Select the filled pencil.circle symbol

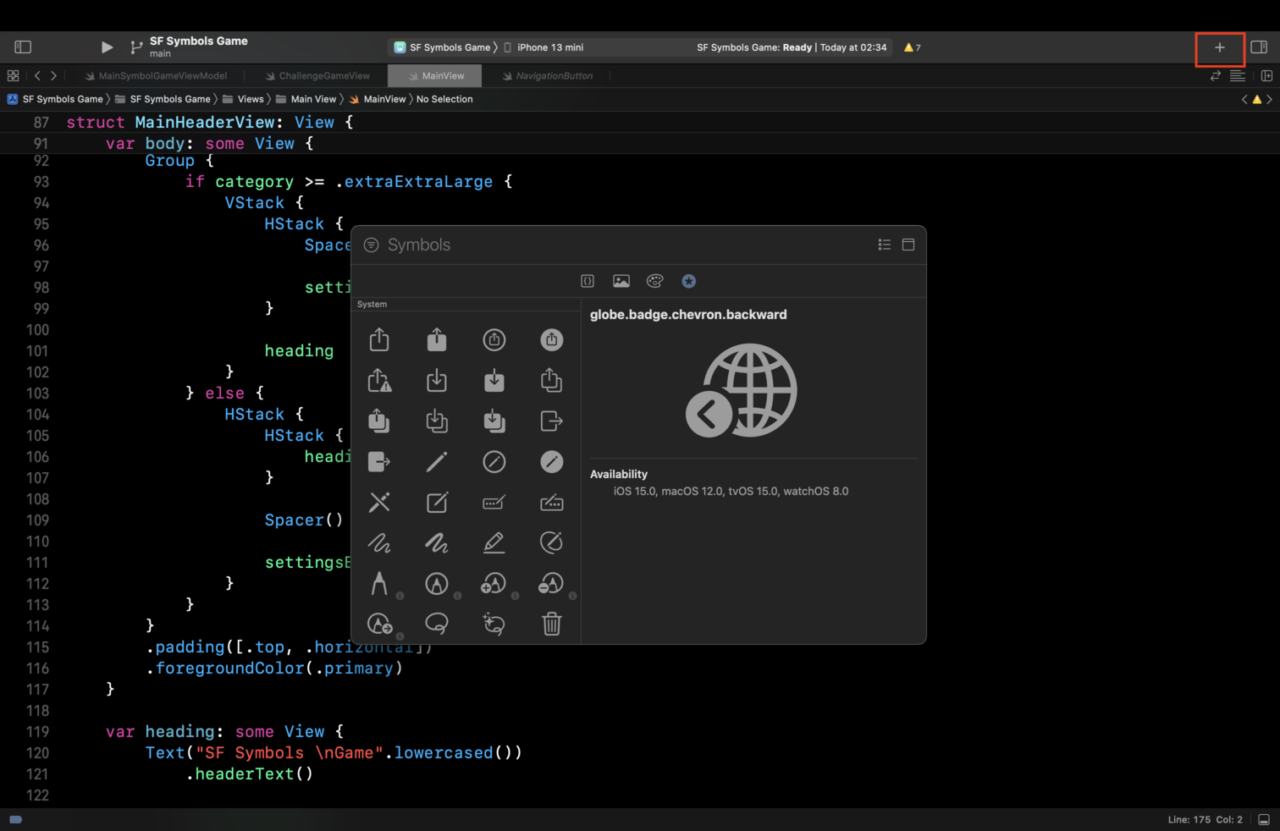click(x=552, y=462)
